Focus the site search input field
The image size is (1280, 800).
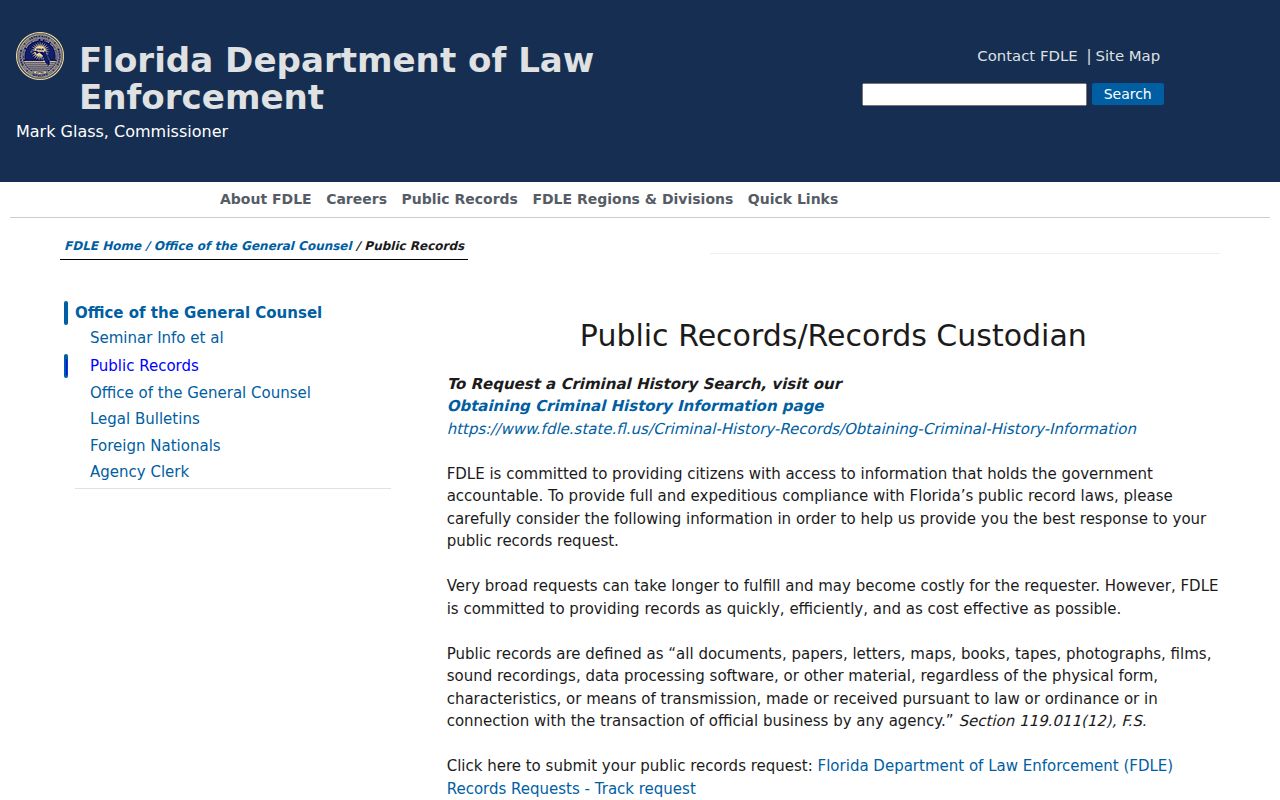[974, 94]
